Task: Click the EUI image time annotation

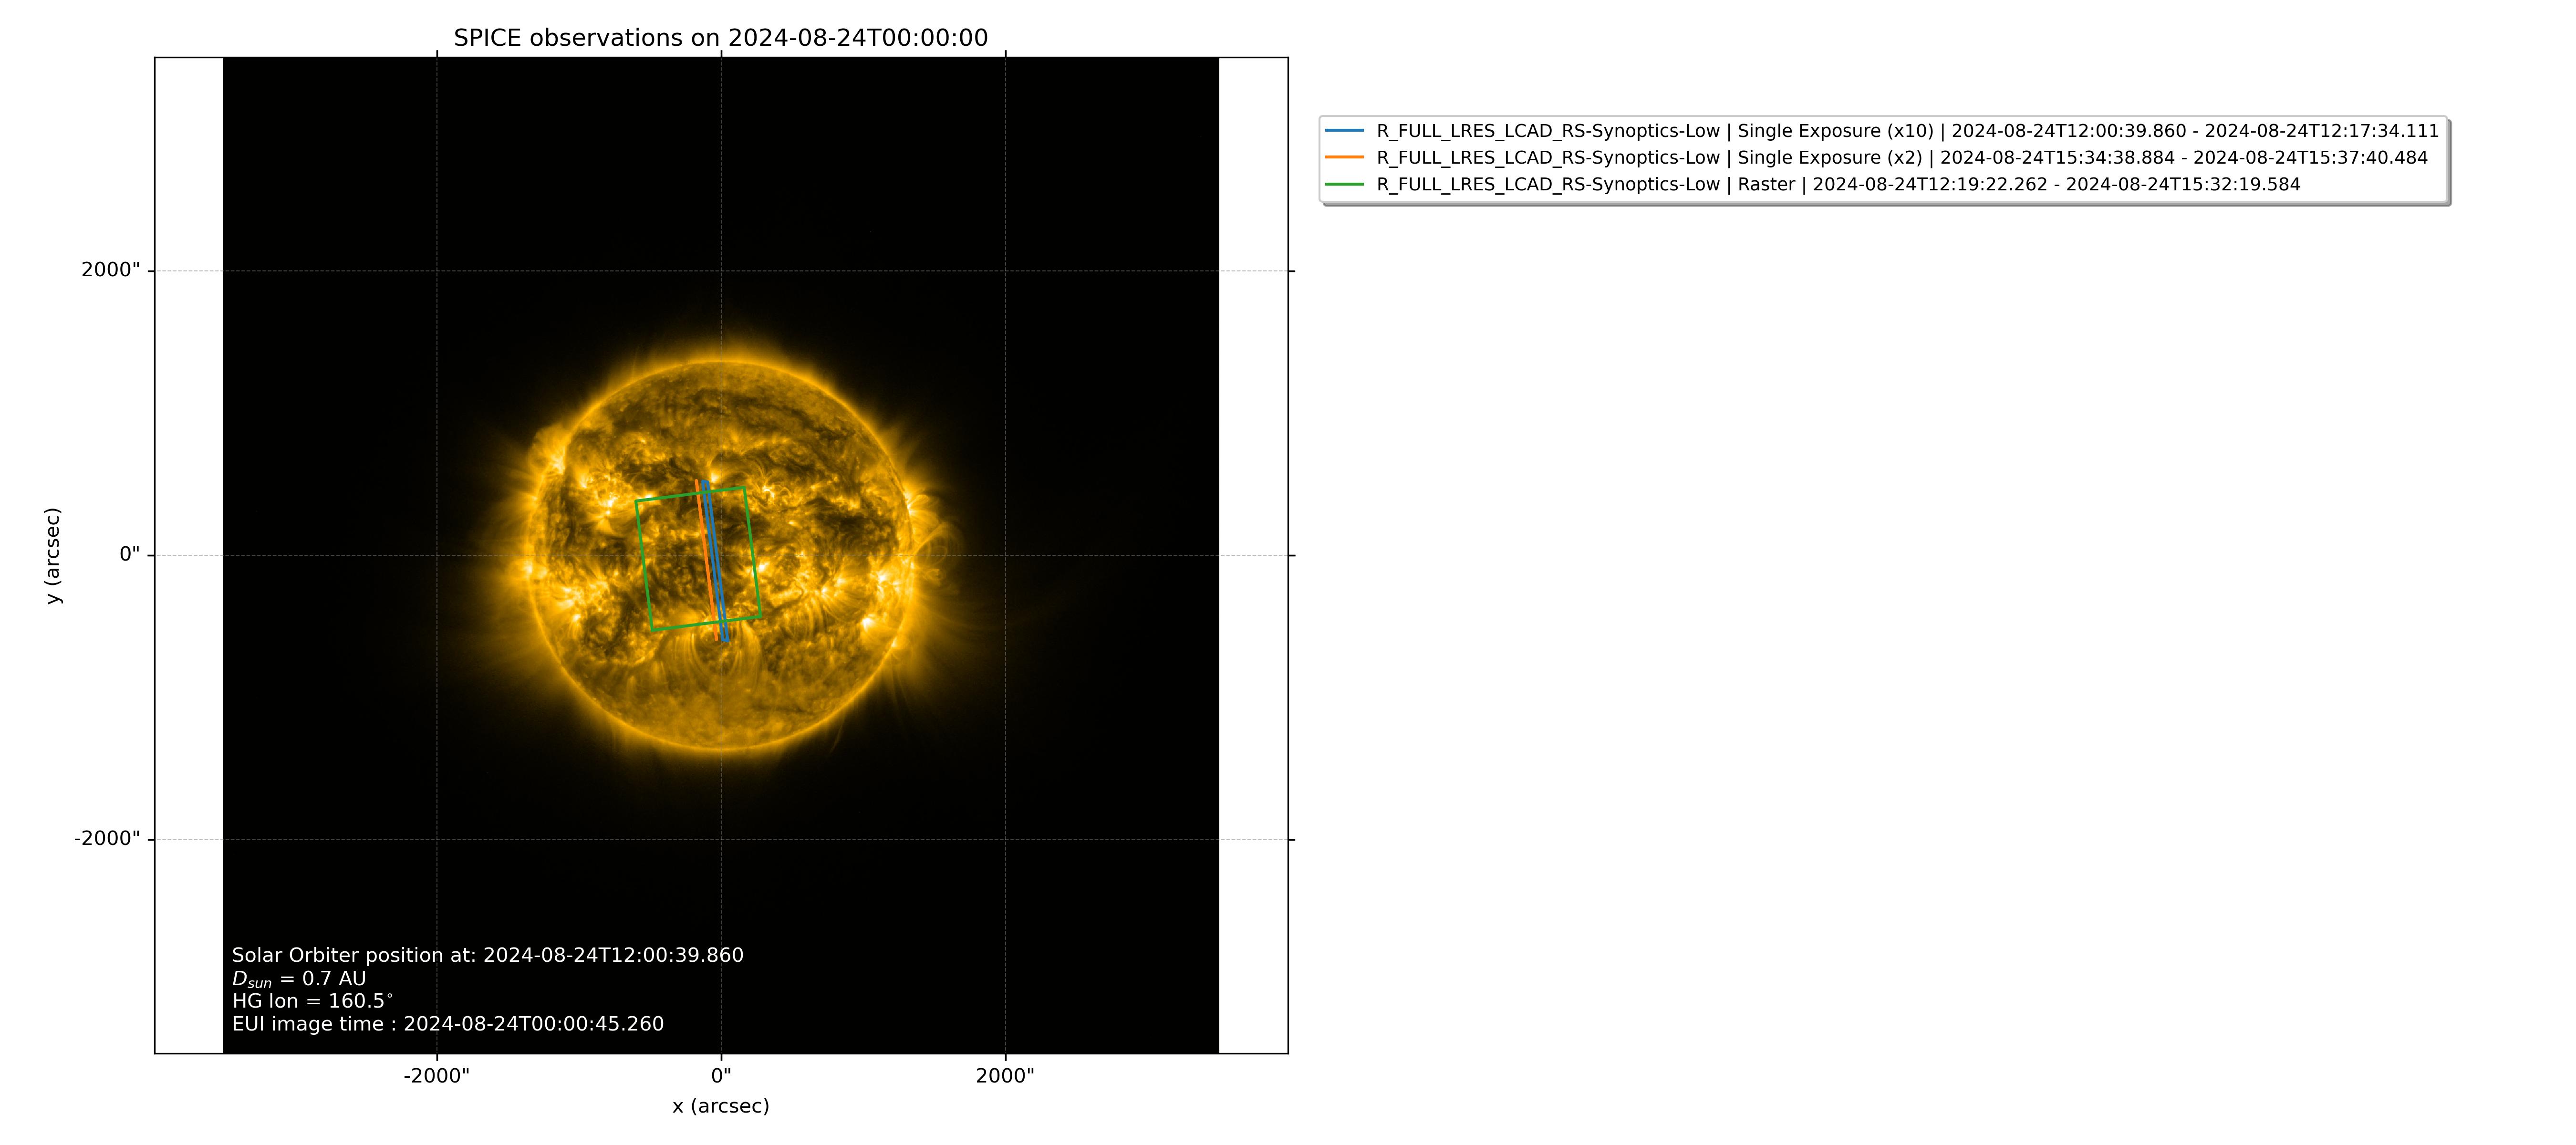Action: 447,1024
